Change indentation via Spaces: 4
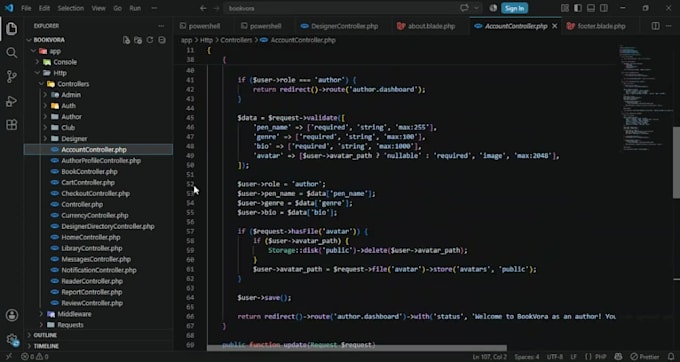The height and width of the screenshot is (362, 680). click(x=526, y=357)
